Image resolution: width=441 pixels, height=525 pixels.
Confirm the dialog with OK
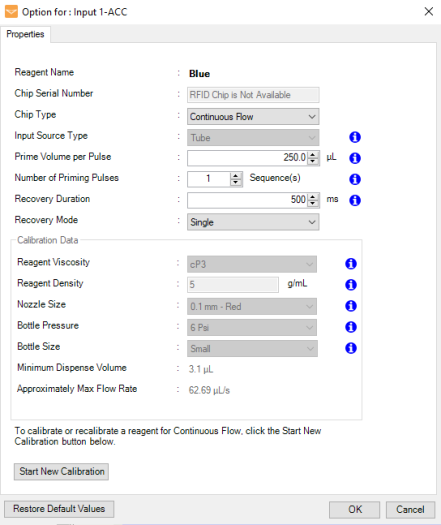pyautogui.click(x=355, y=509)
